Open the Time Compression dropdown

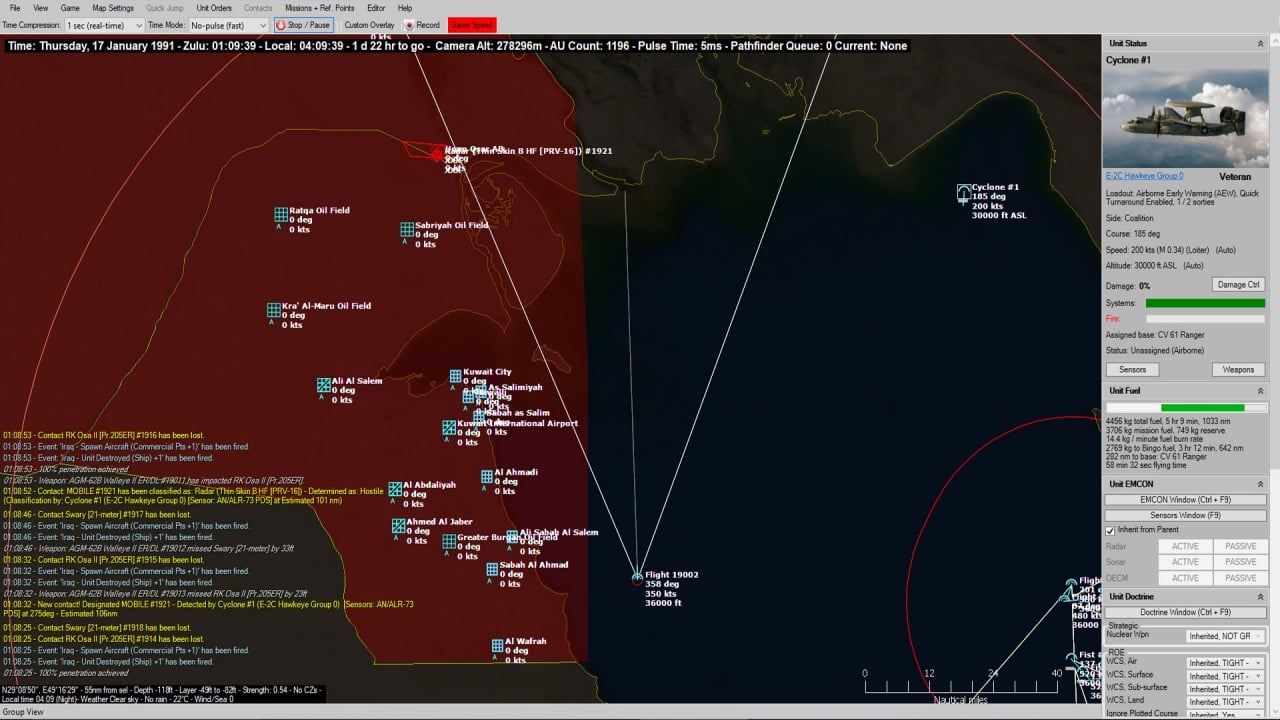[104, 25]
